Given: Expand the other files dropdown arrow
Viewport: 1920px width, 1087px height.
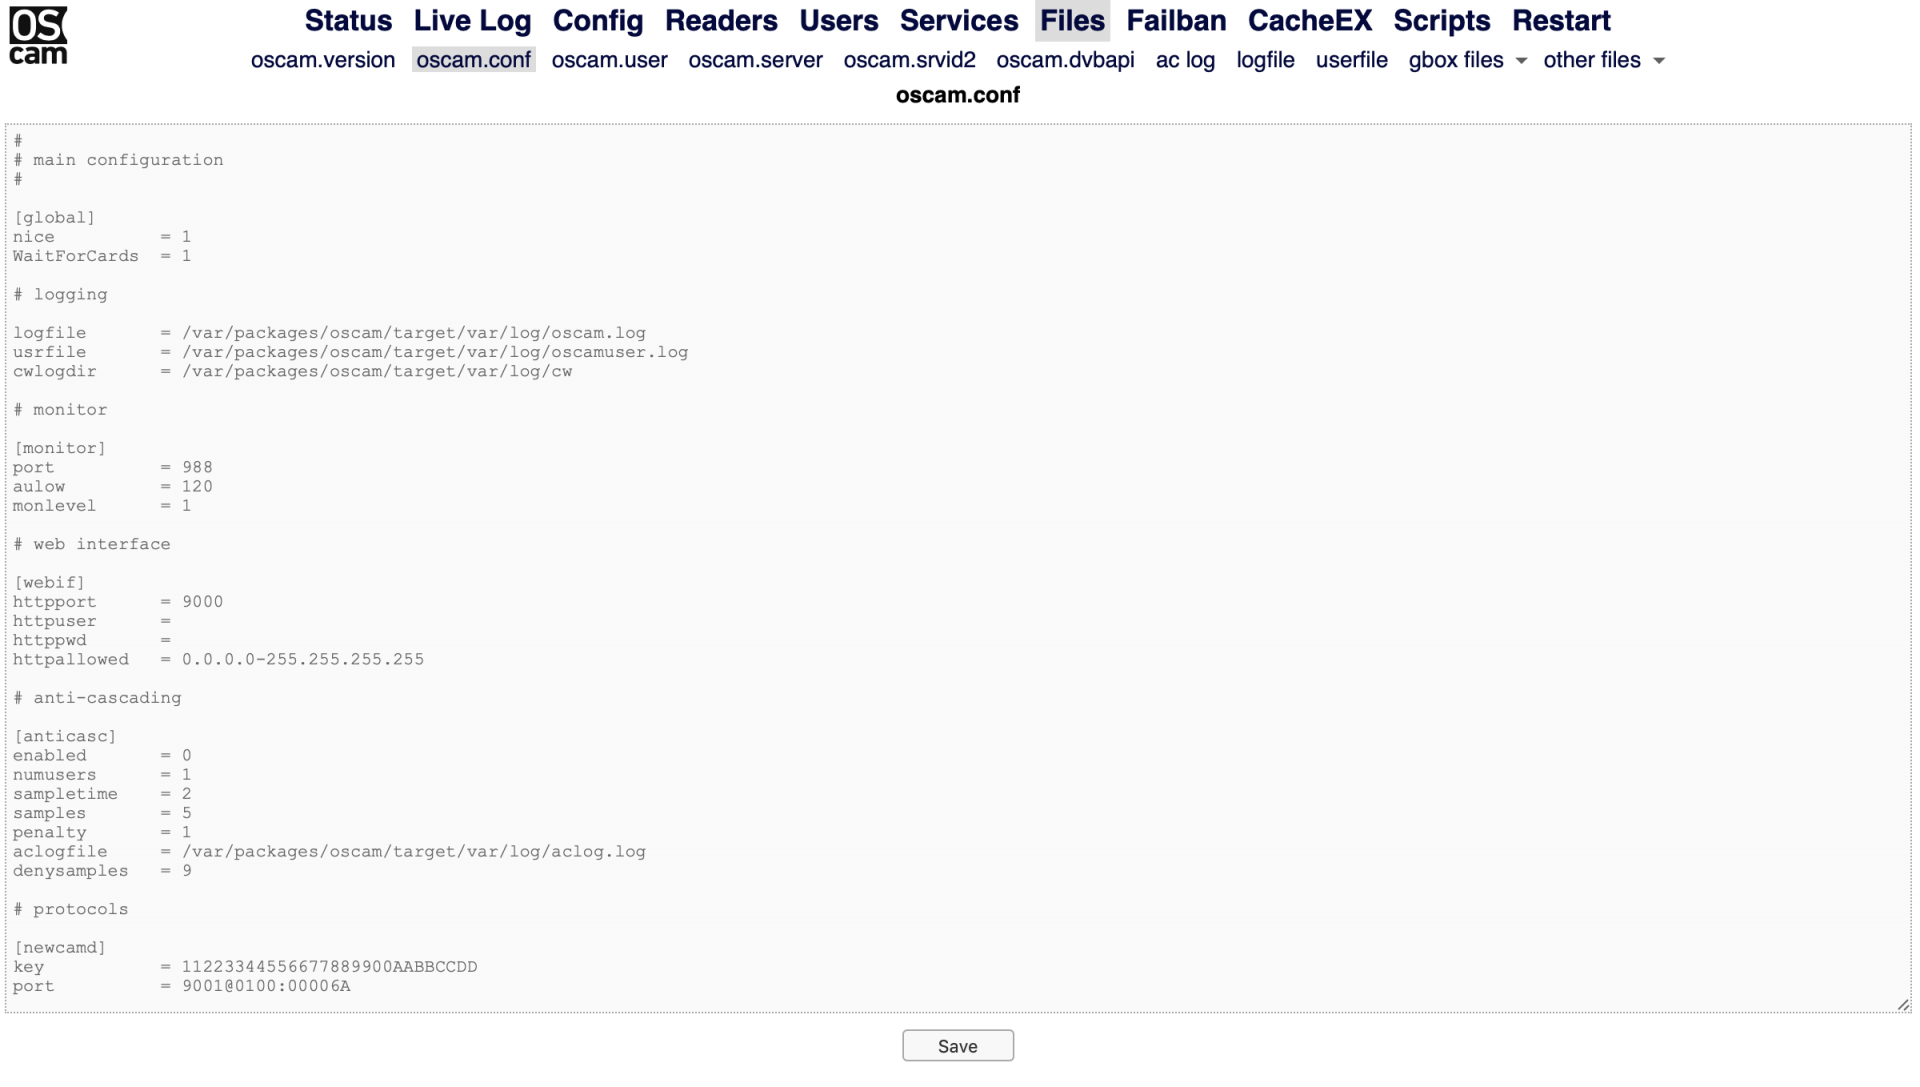Looking at the screenshot, I should (x=1659, y=61).
